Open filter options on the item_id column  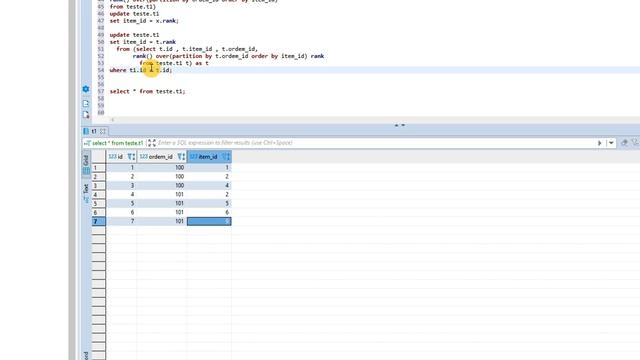point(226,157)
